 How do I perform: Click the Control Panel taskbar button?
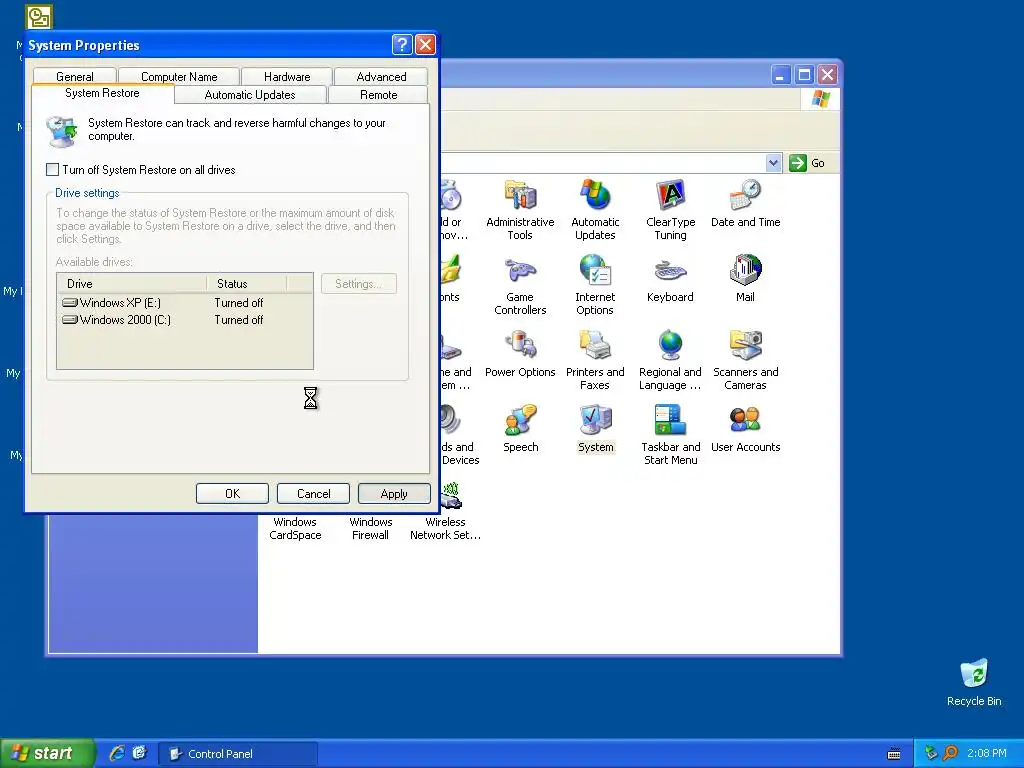tap(238, 754)
